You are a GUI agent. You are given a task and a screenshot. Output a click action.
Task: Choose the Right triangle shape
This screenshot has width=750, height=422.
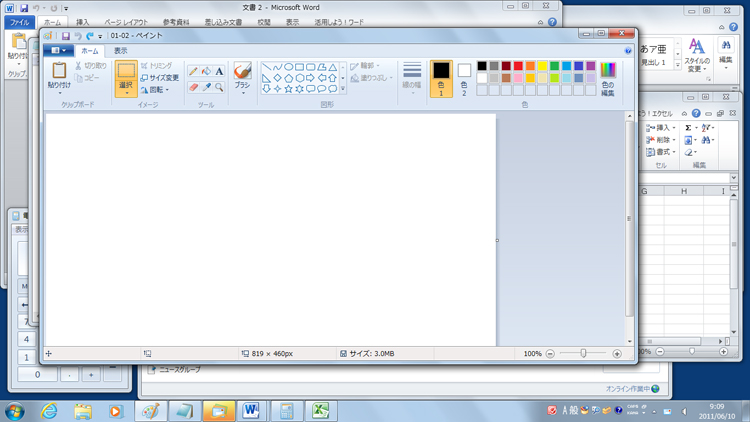click(x=266, y=78)
